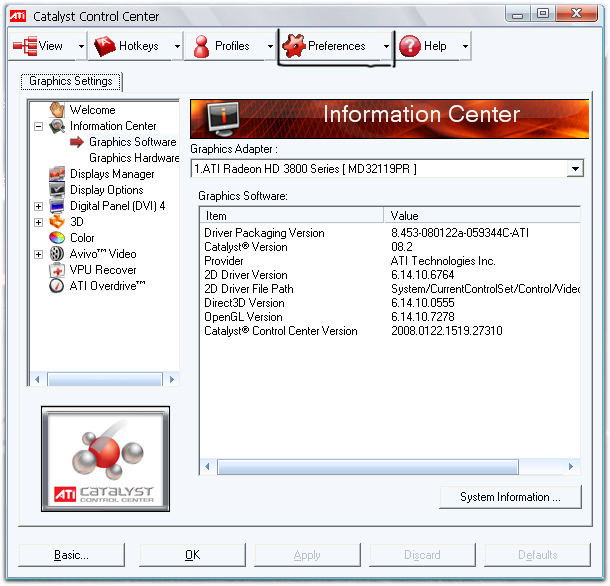Expand the 3D tree node
This screenshot has height=586, width=610.
coord(38,222)
